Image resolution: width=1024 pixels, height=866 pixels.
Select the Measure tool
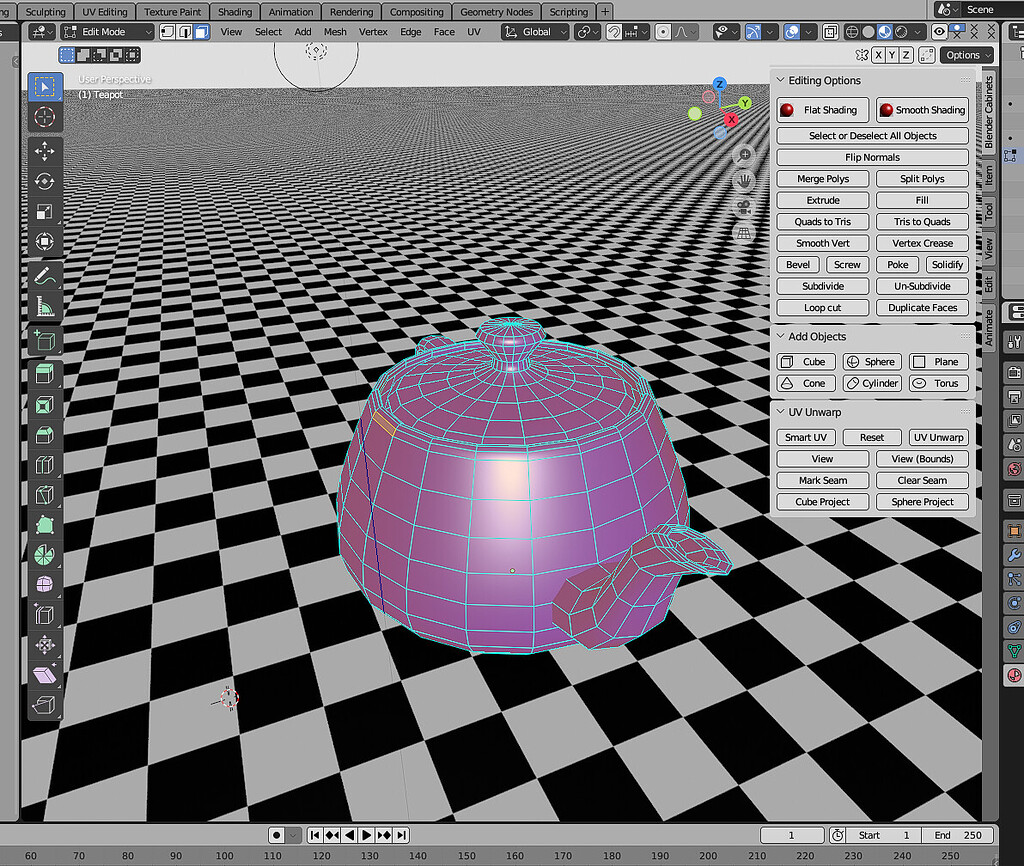tap(44, 306)
